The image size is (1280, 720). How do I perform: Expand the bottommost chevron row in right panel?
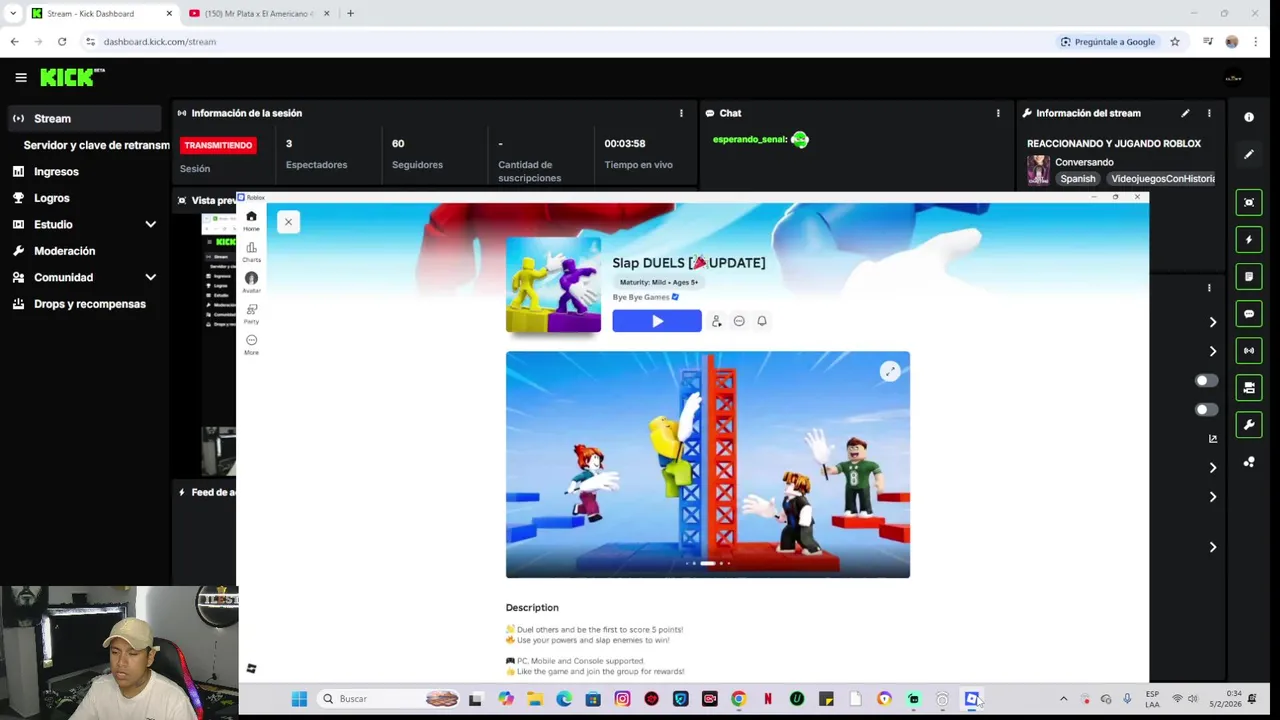[1213, 547]
